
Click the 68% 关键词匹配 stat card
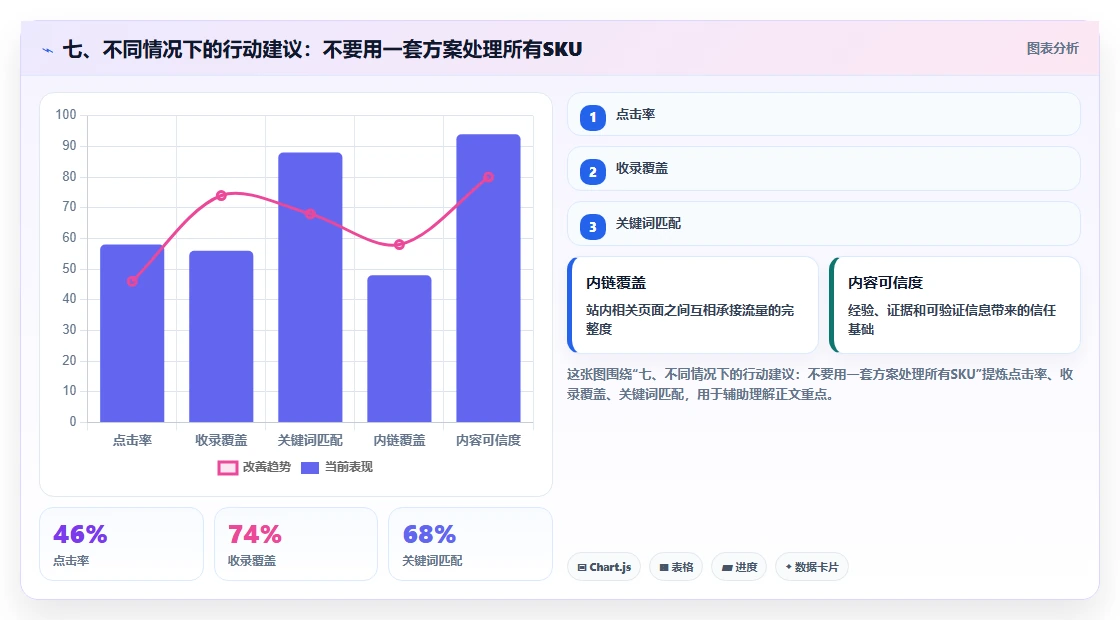tap(471, 544)
